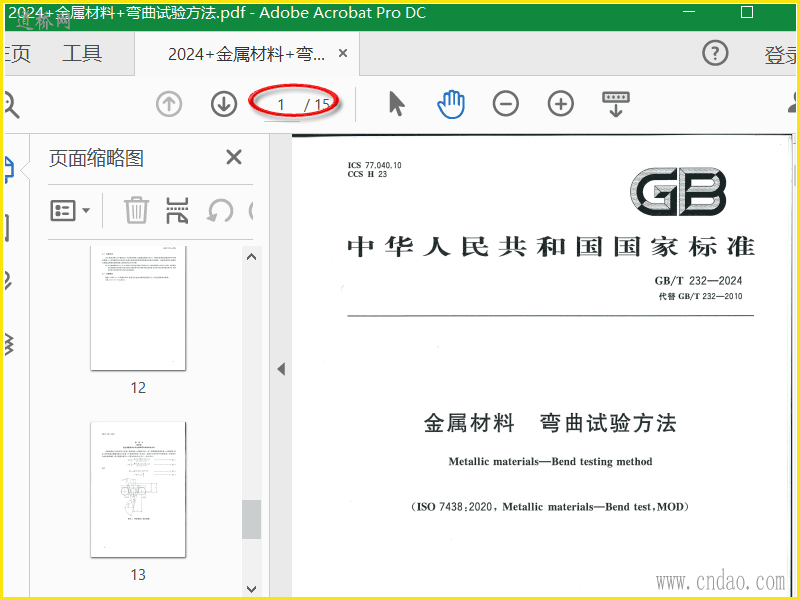Click the standard number 'GB/T 232—2024'
This screenshot has height=600, width=800.
(x=698, y=281)
